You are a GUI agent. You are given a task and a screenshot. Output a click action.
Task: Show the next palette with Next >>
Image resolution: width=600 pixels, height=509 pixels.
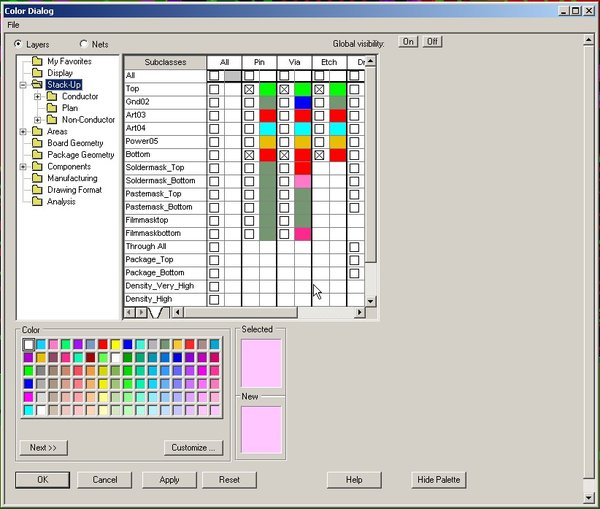click(x=43, y=448)
